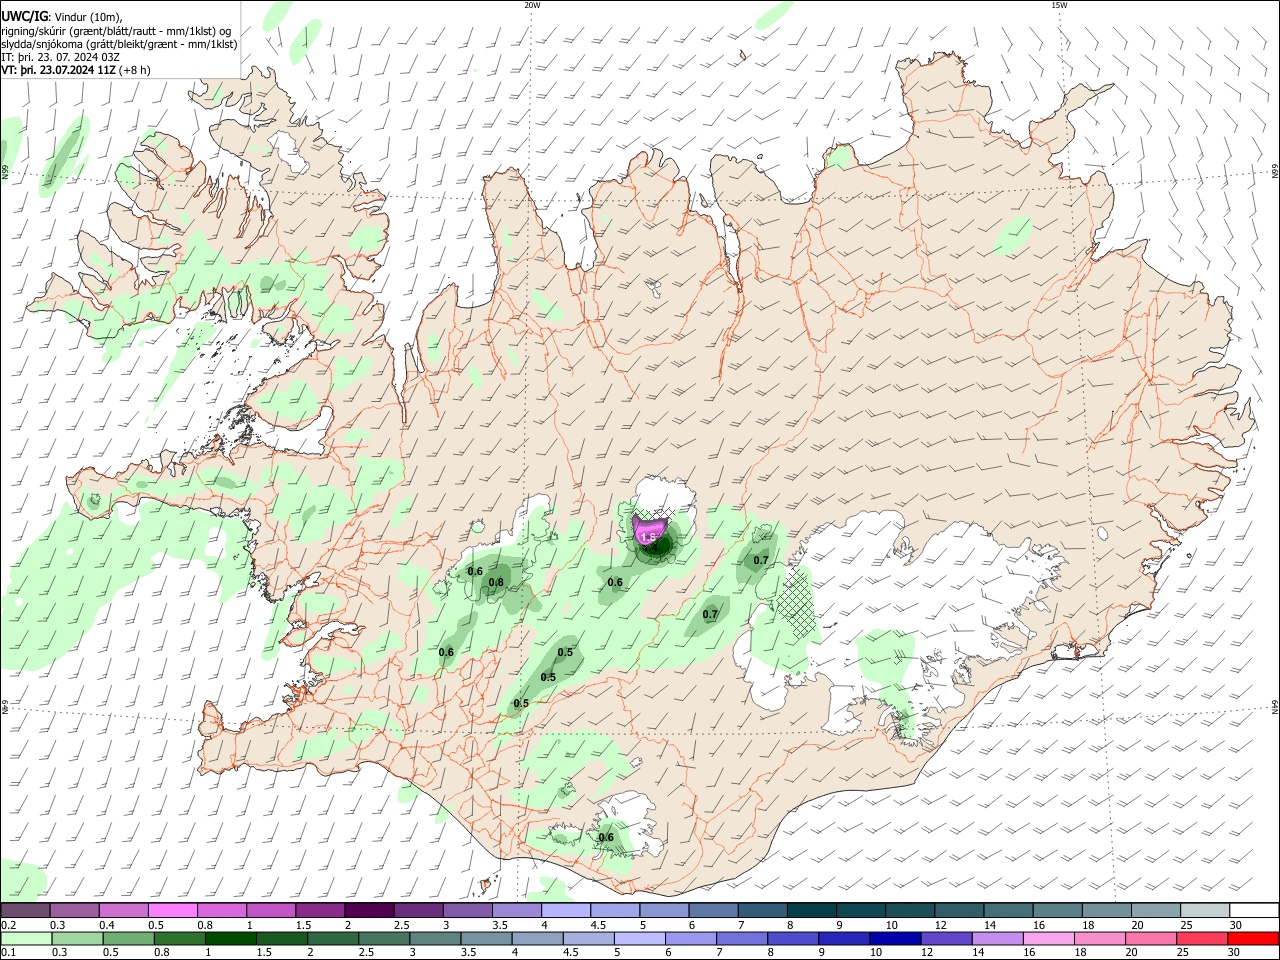This screenshot has width=1280, height=960.
Task: Click the 'rigning/skúrir' rain legend description line
Action: pyautogui.click(x=116, y=31)
